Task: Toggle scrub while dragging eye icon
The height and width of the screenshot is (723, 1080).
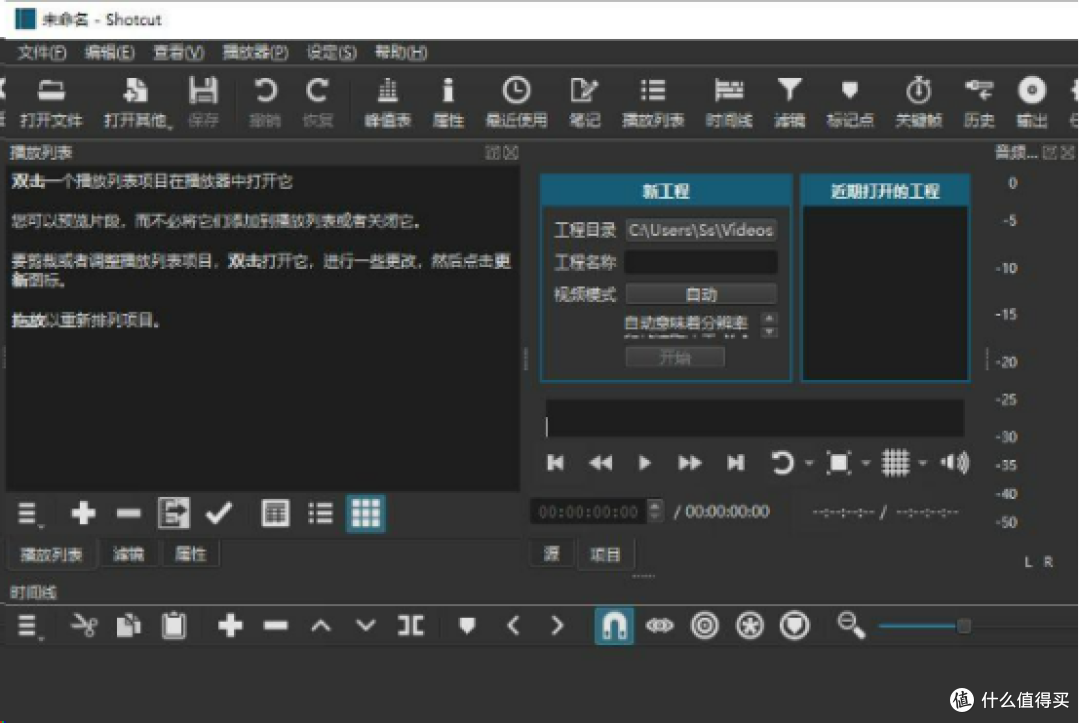Action: tap(659, 626)
